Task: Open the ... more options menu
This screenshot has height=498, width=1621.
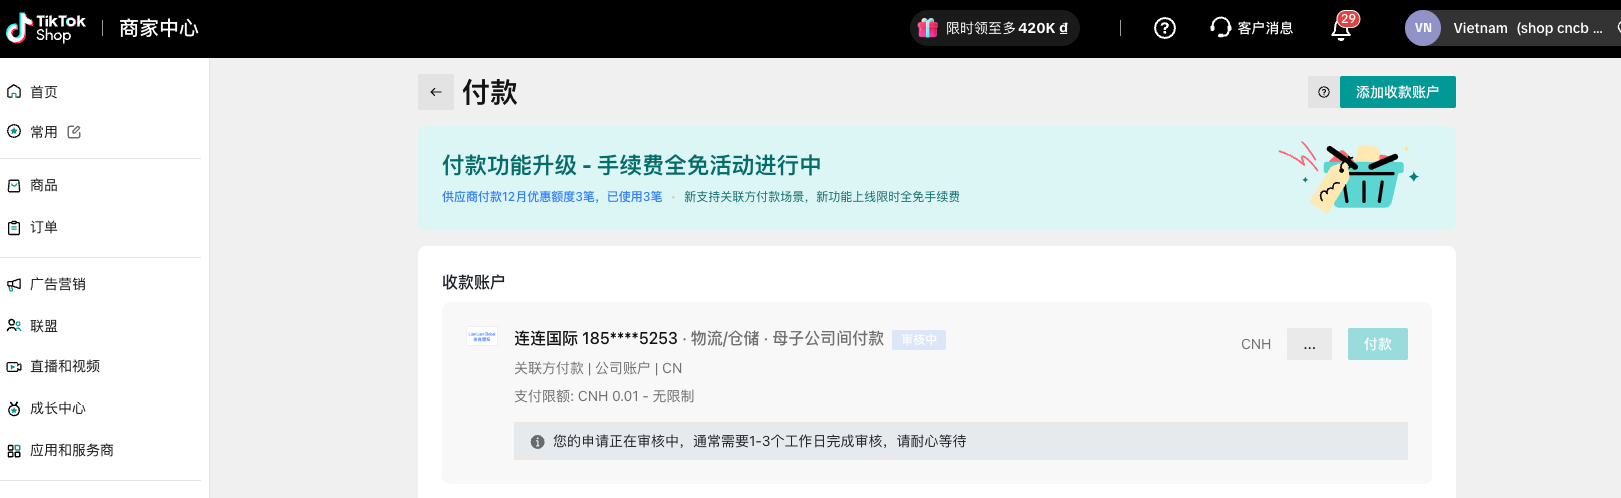Action: click(1309, 344)
